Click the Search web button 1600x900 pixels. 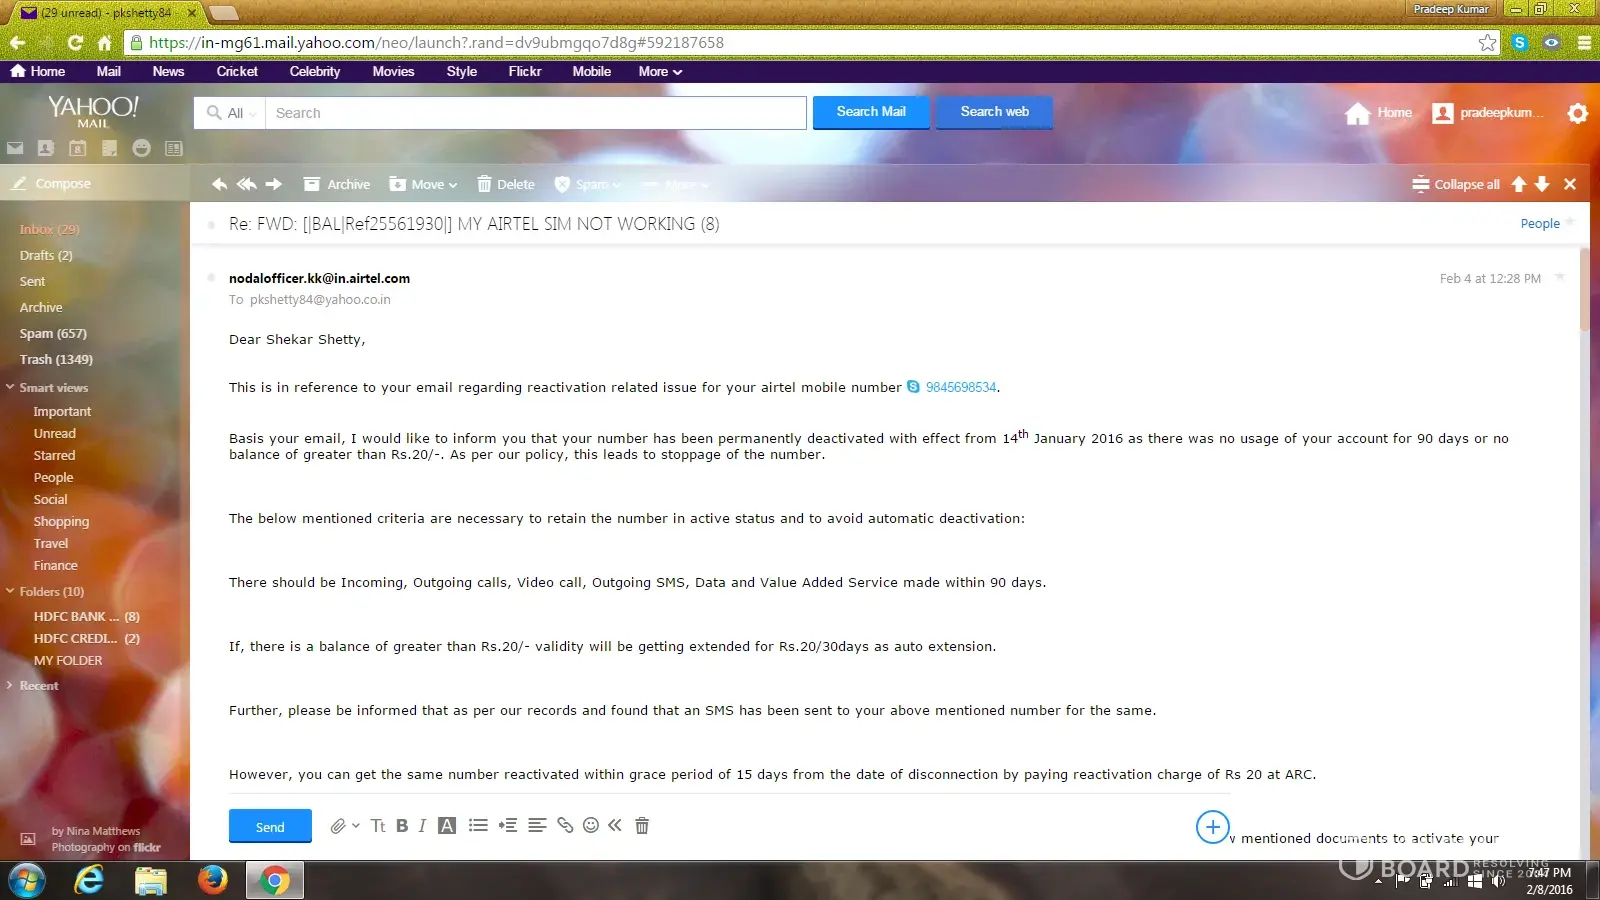[x=994, y=112]
